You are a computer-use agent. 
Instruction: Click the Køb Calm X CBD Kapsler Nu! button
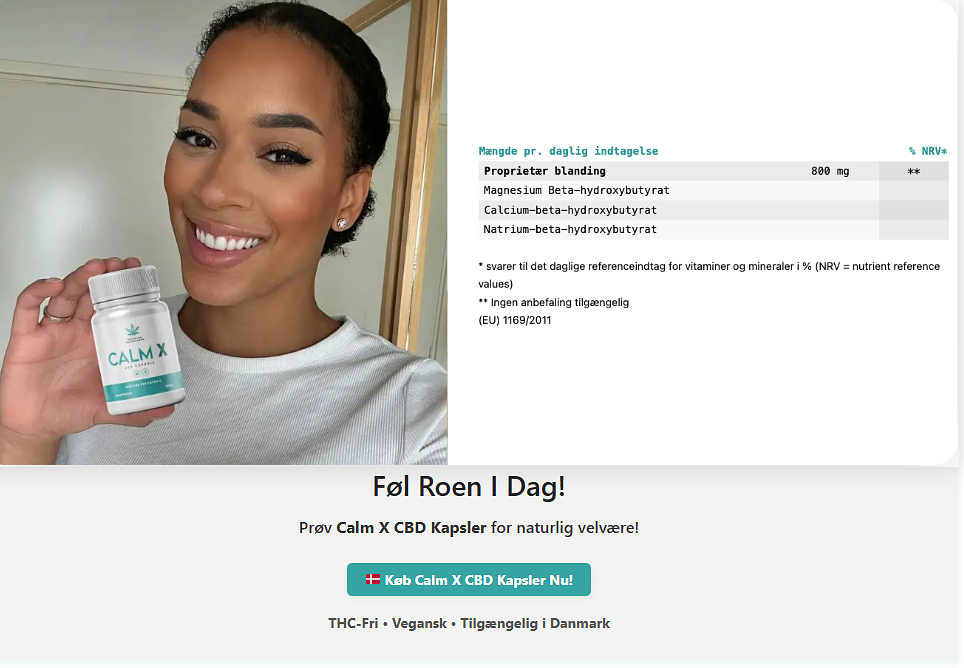pyautogui.click(x=468, y=580)
